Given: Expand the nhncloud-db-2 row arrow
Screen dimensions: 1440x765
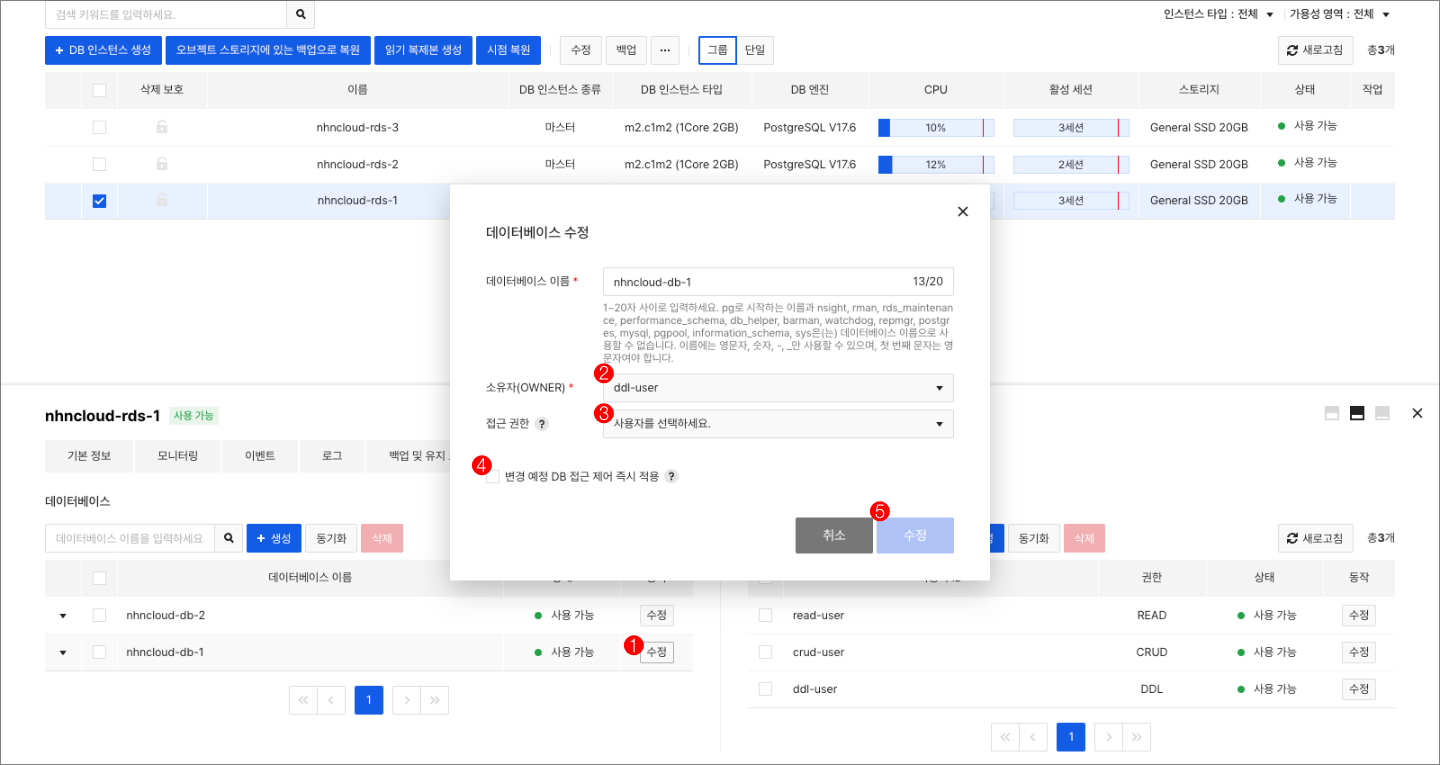Looking at the screenshot, I should click(63, 615).
